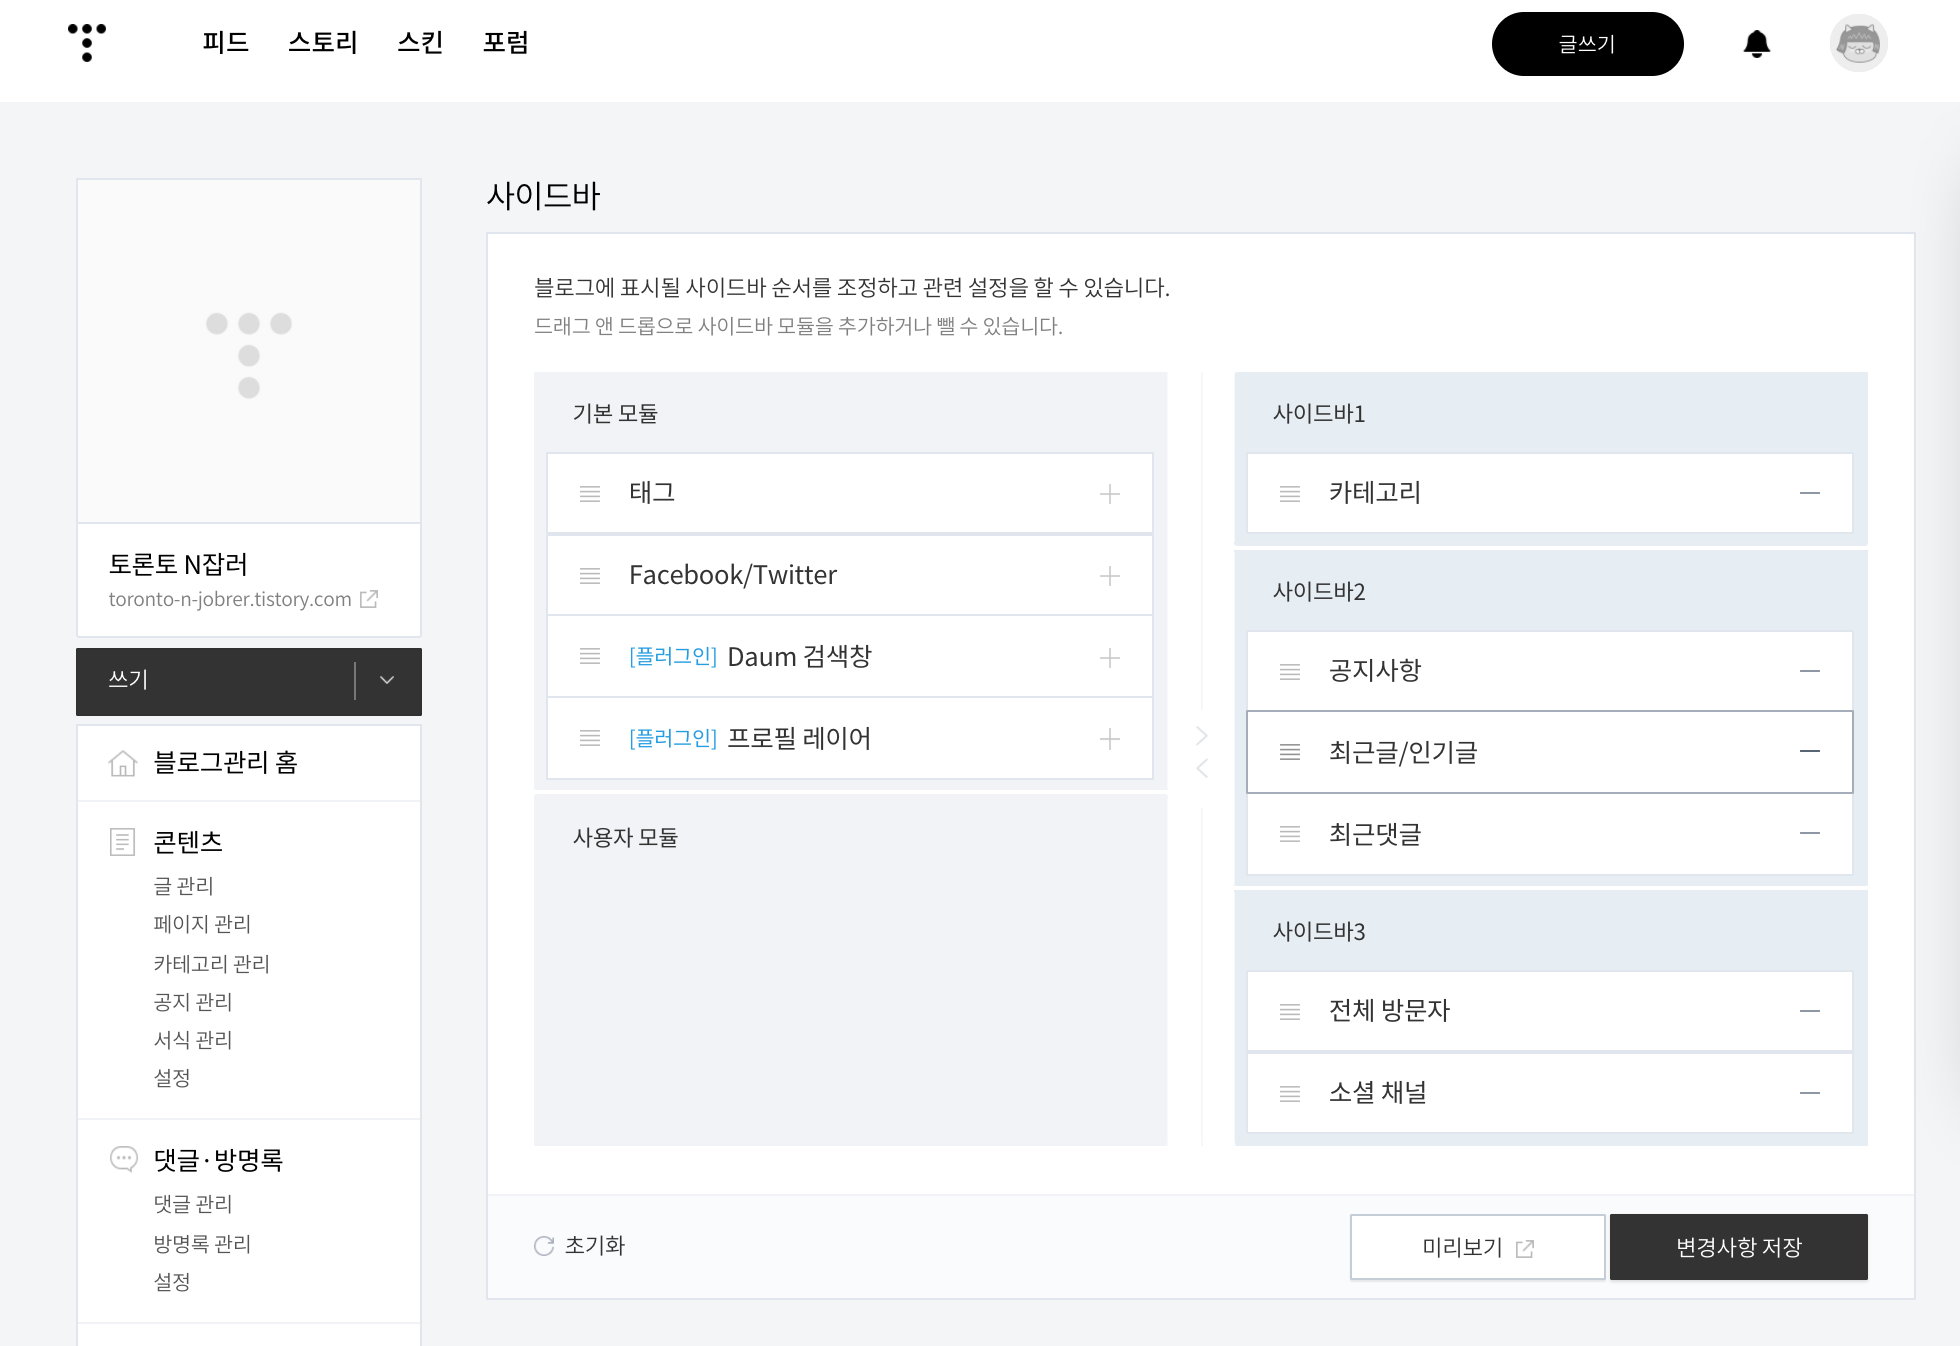Add 태그 module with plus icon

[1109, 494]
